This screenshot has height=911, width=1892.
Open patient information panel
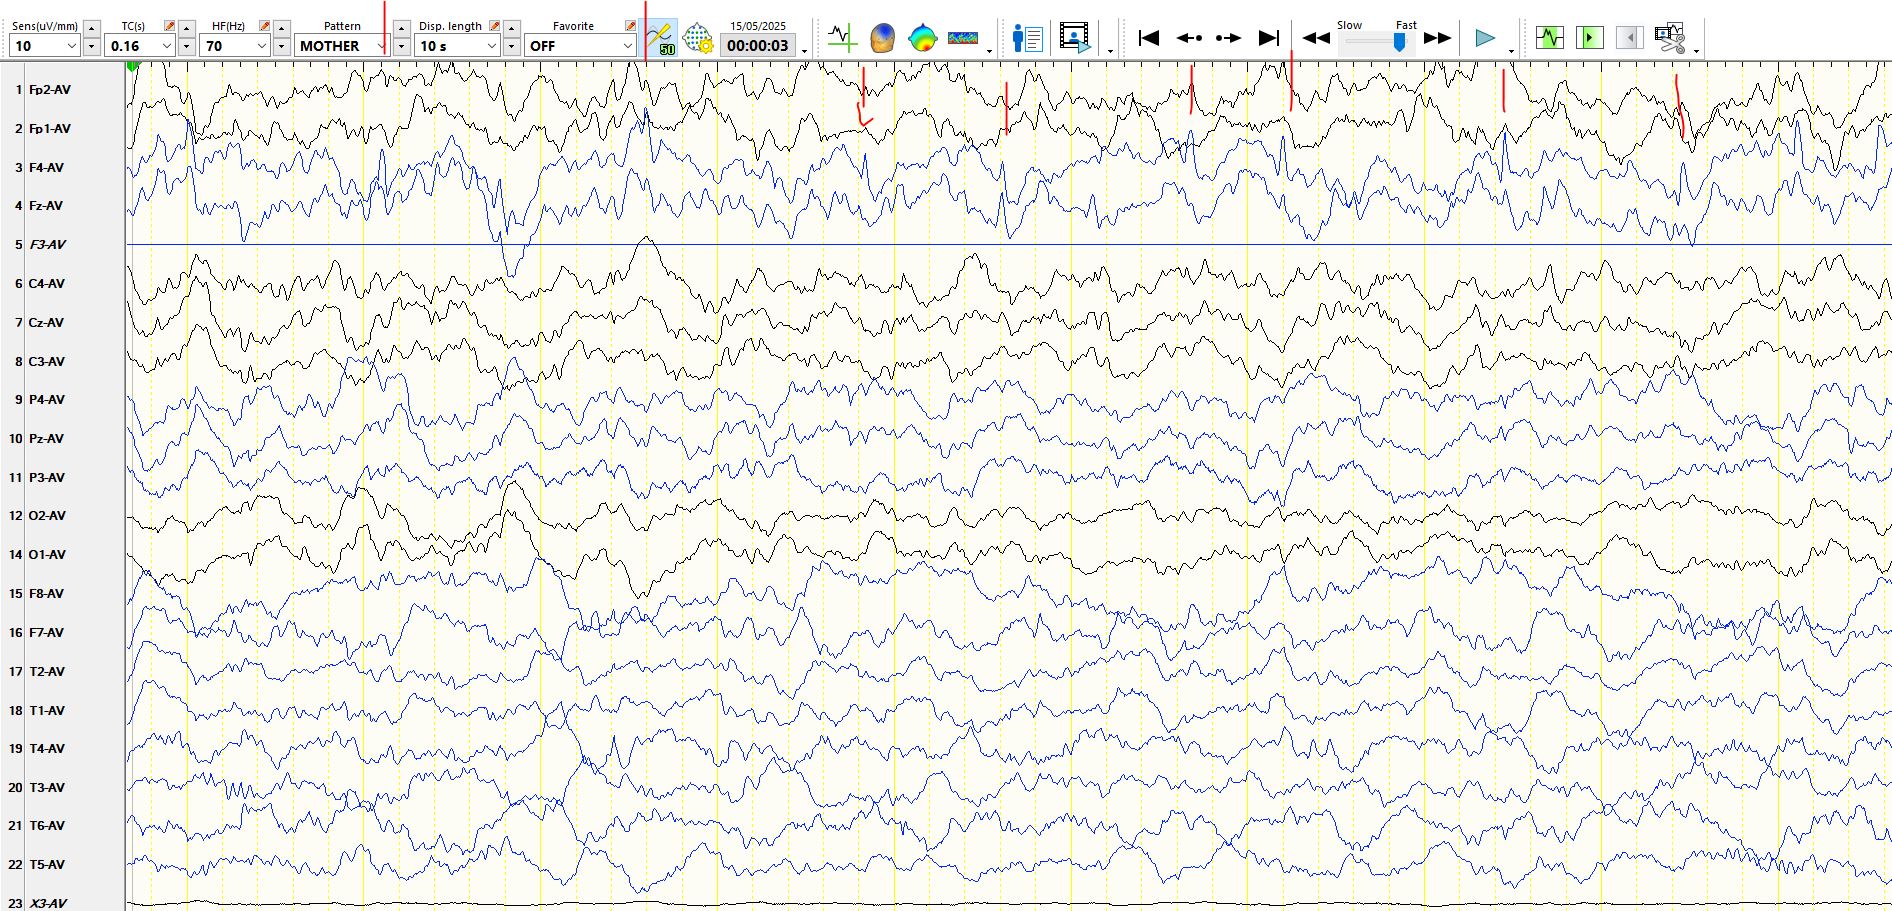pyautogui.click(x=1027, y=39)
